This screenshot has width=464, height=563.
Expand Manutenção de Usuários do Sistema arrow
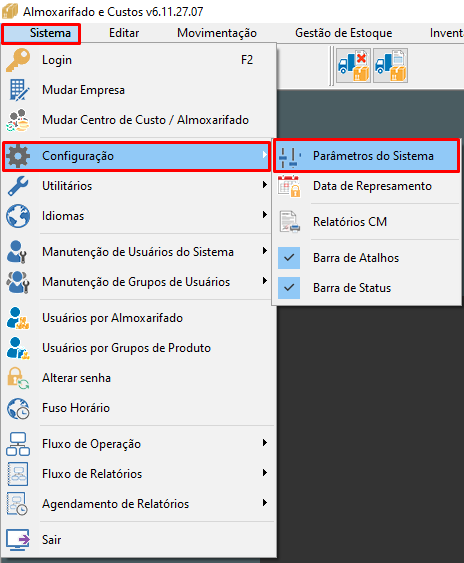click(x=265, y=251)
